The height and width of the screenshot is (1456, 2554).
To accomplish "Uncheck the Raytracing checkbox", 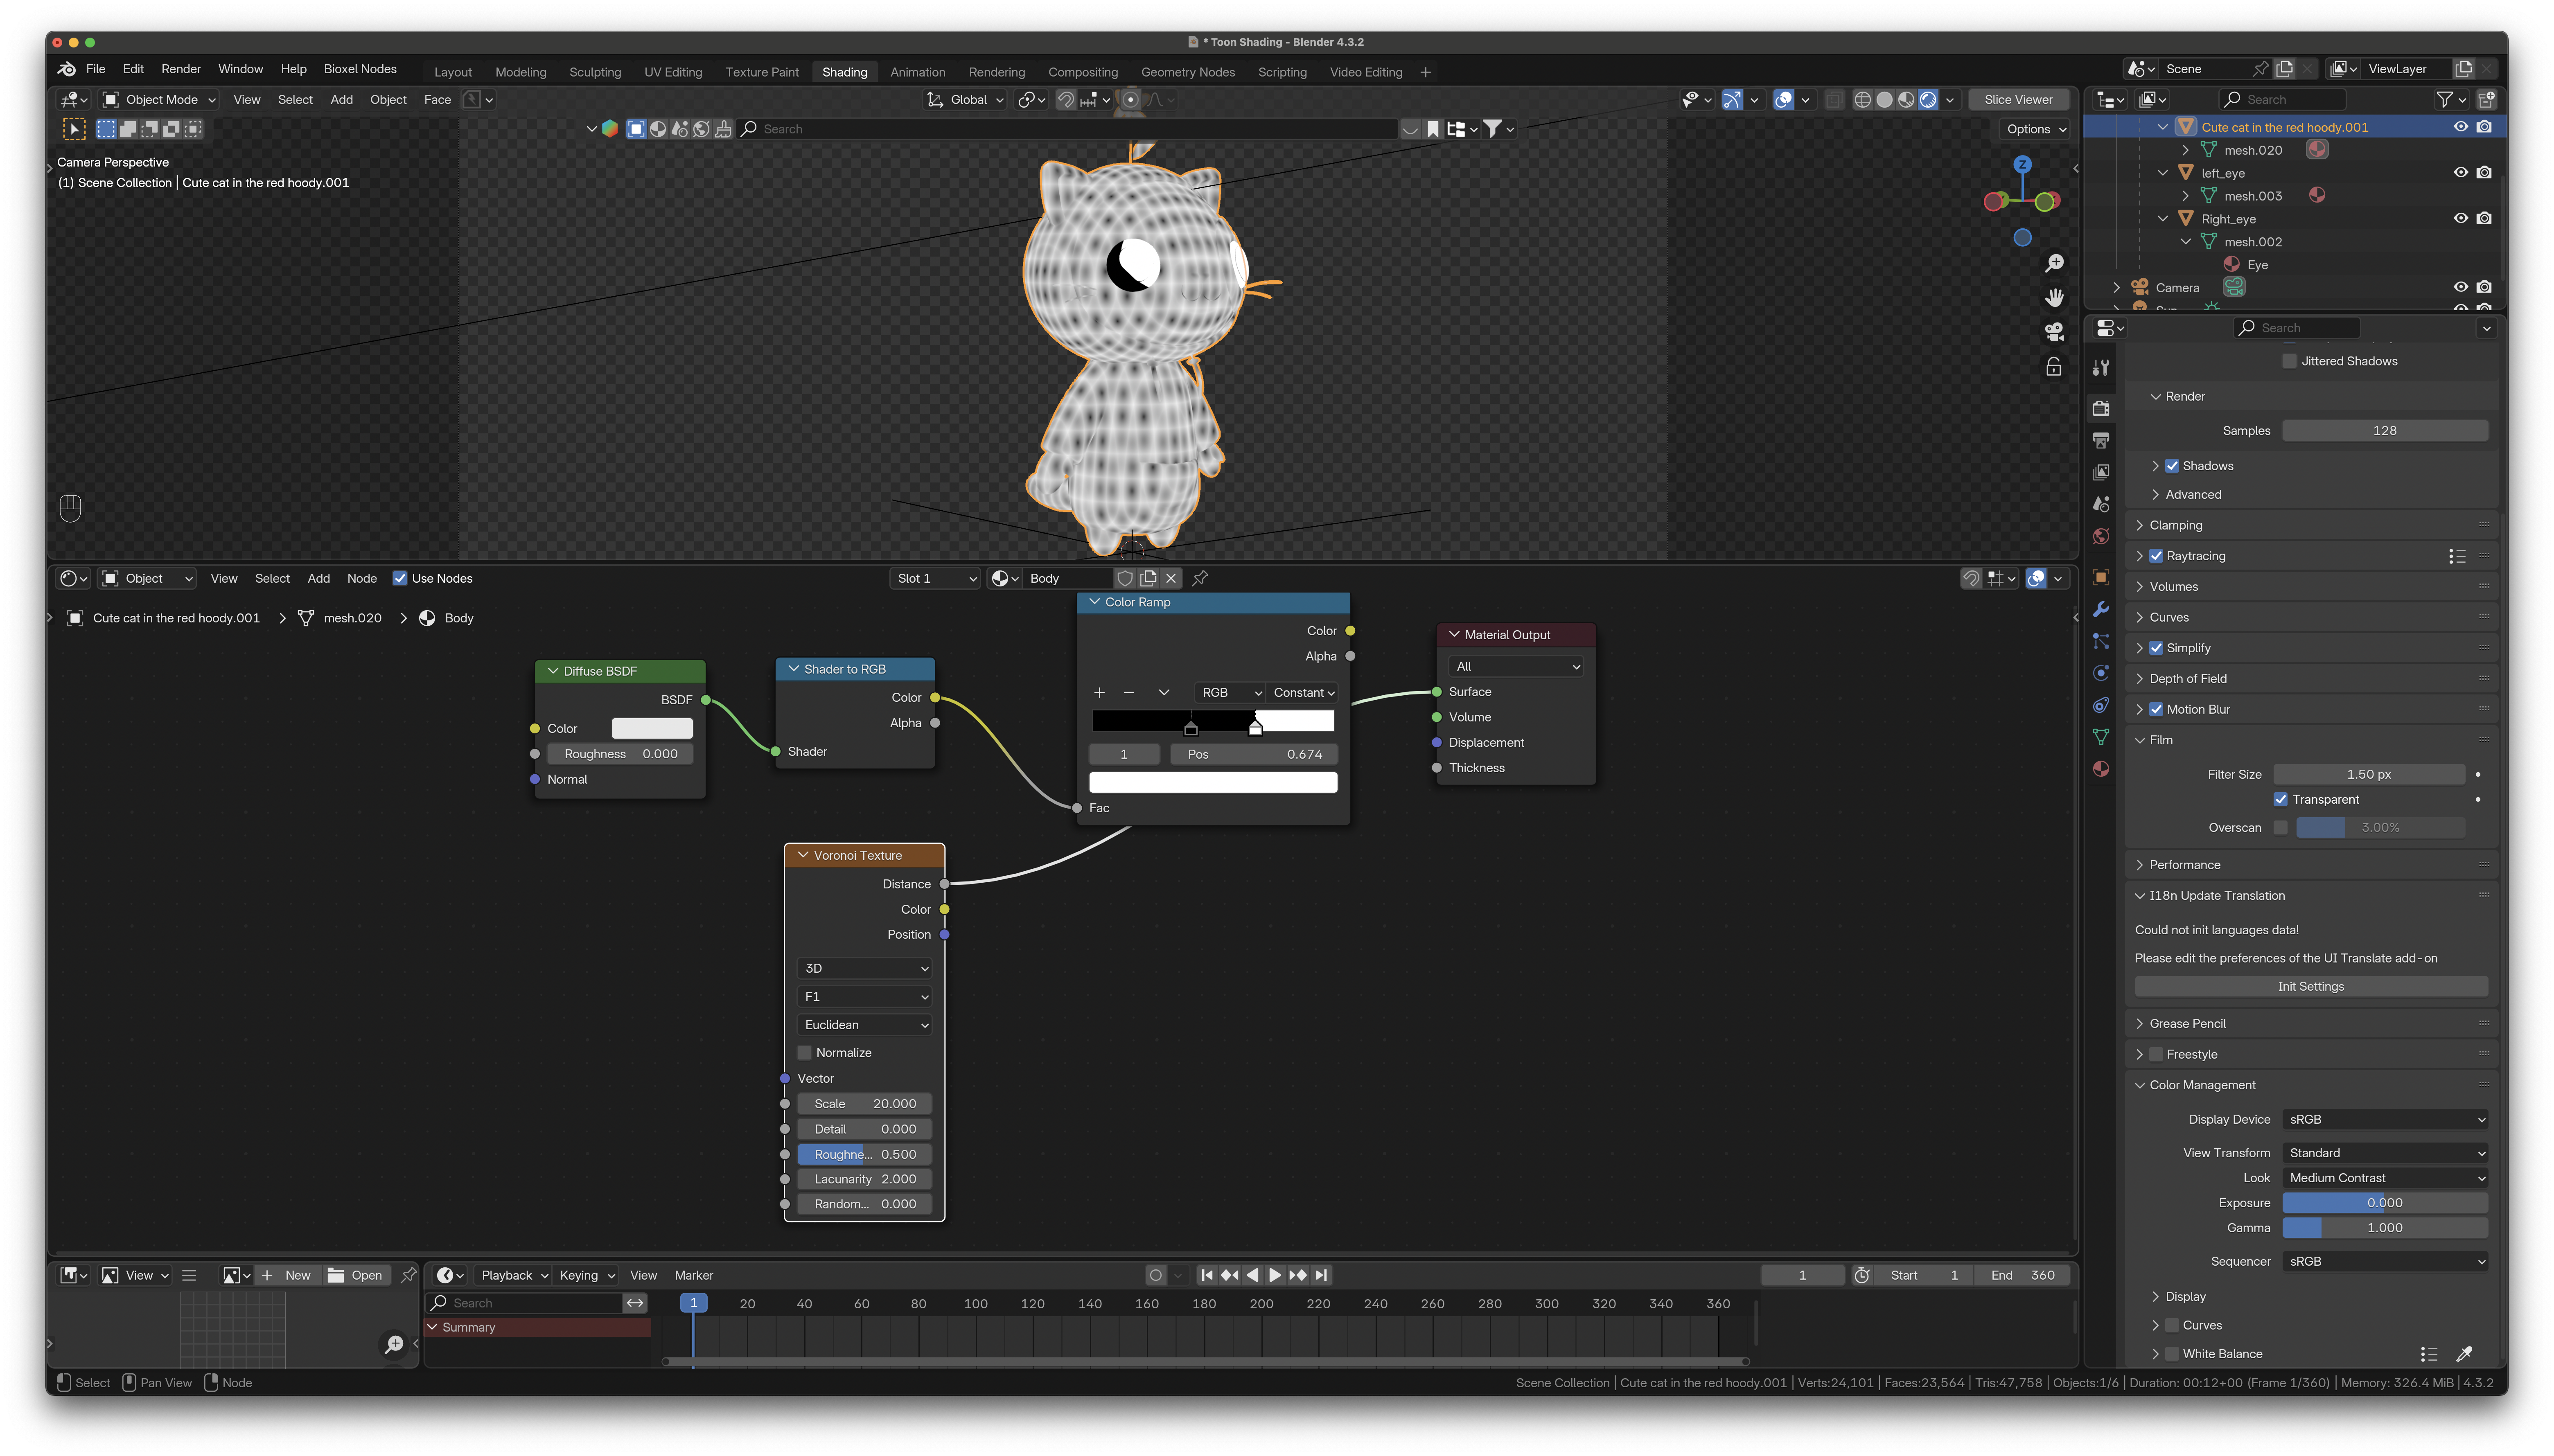I will tap(2156, 556).
